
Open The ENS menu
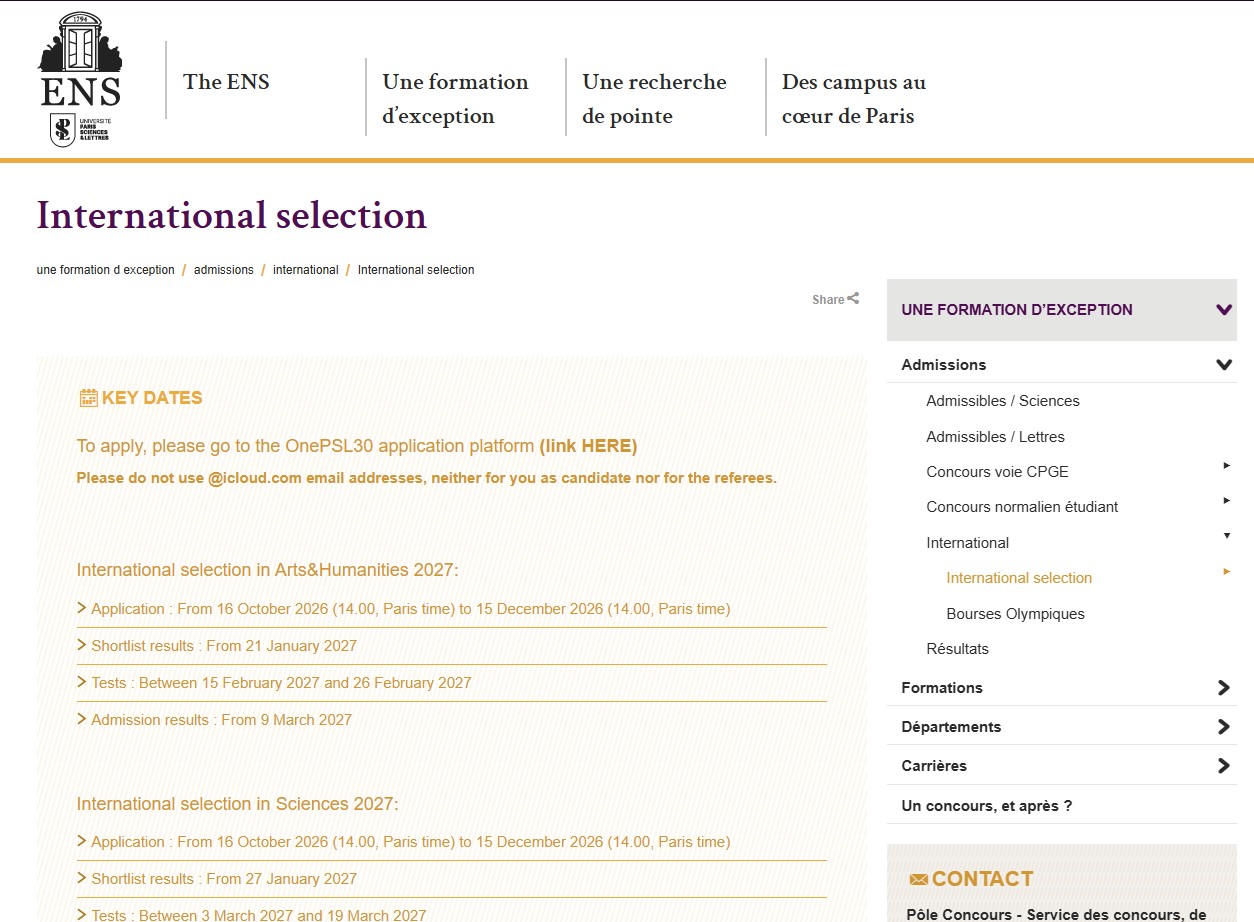pos(226,82)
